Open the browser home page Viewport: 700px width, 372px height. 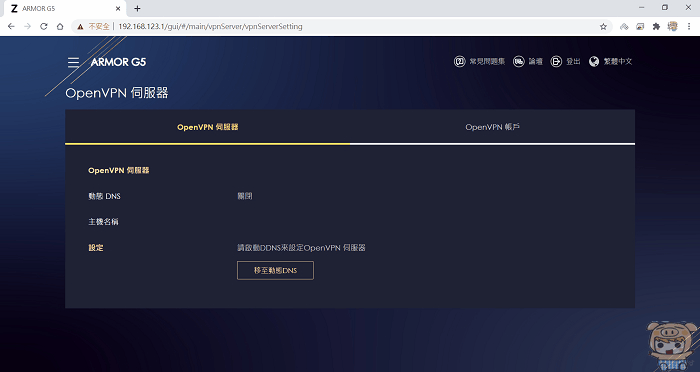click(x=59, y=26)
